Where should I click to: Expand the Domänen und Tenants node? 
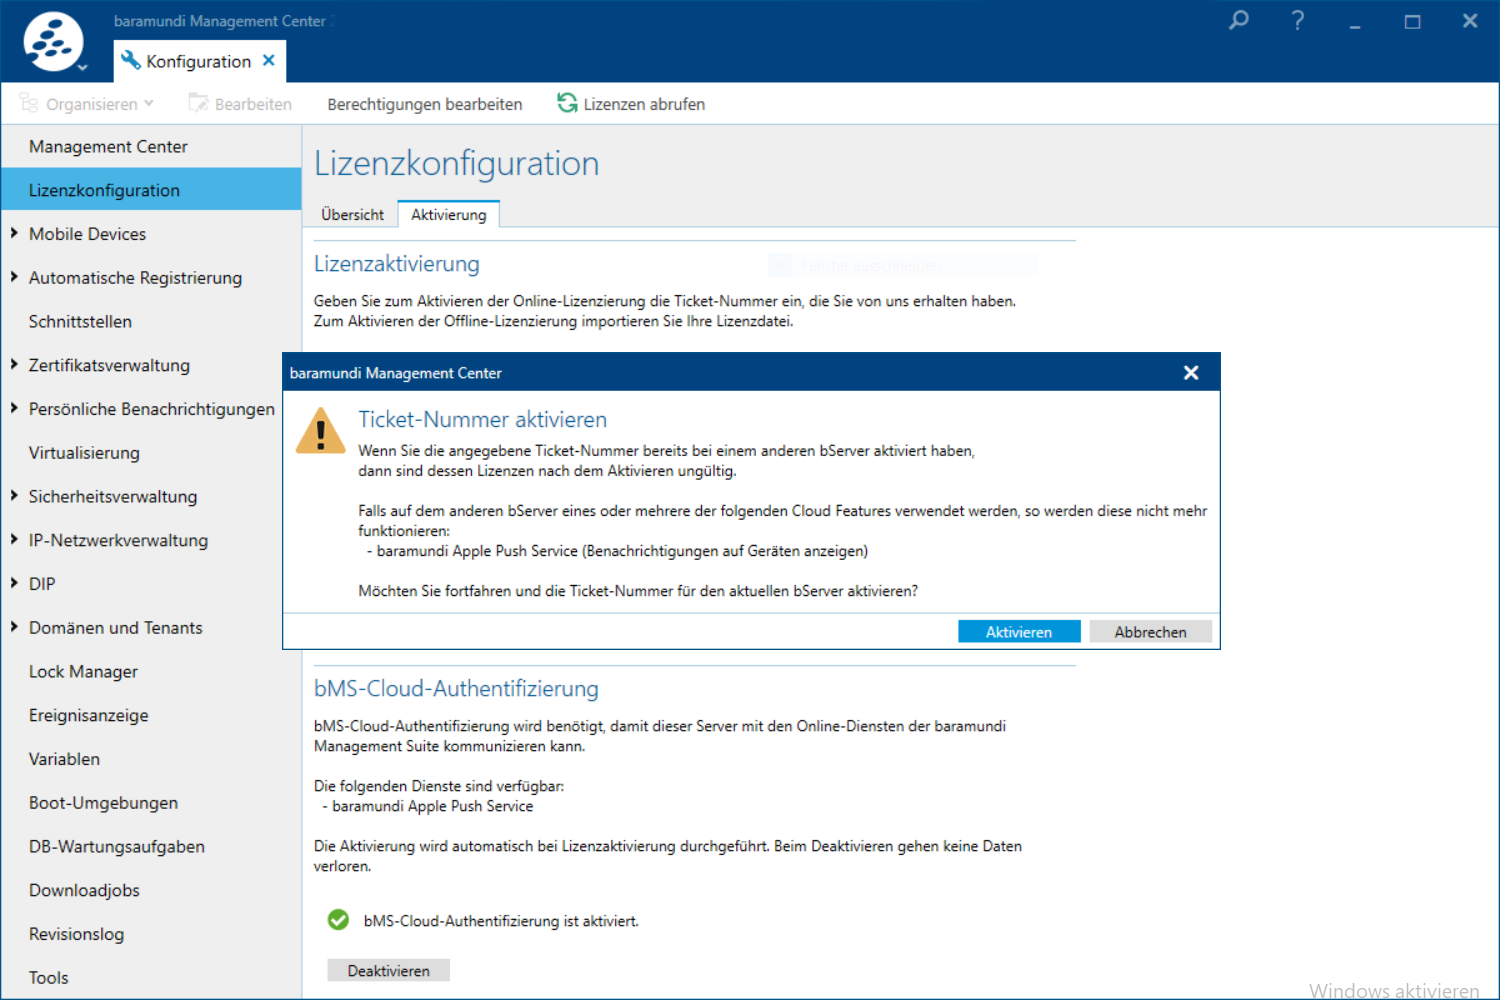pyautogui.click(x=14, y=627)
